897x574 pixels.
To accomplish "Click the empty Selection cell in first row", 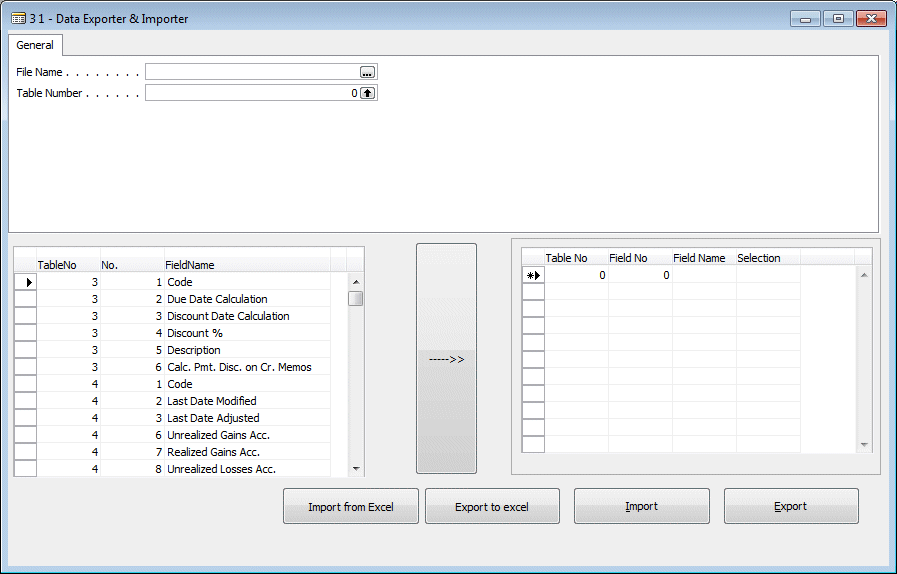I will coord(768,275).
